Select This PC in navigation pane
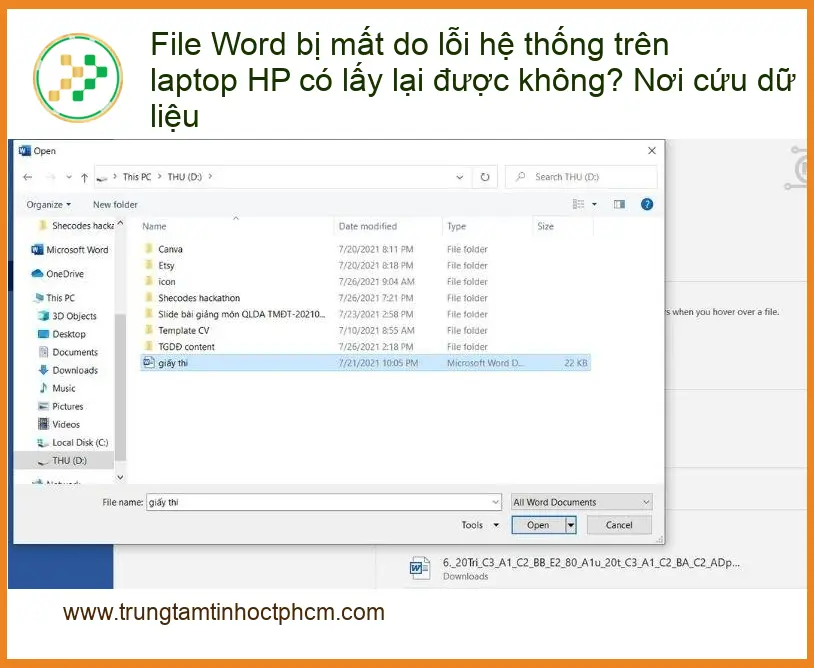 [x=55, y=298]
